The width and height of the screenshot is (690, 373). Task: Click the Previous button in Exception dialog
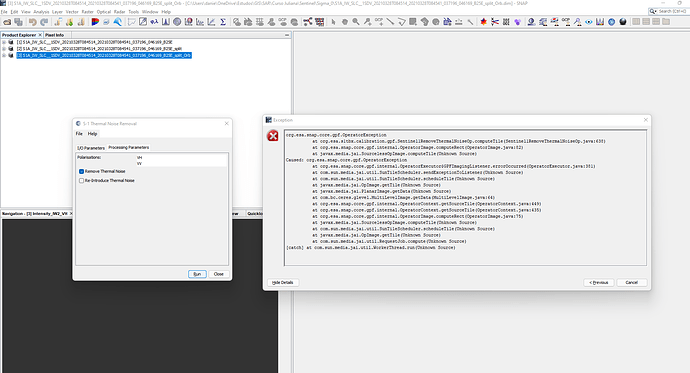click(598, 282)
